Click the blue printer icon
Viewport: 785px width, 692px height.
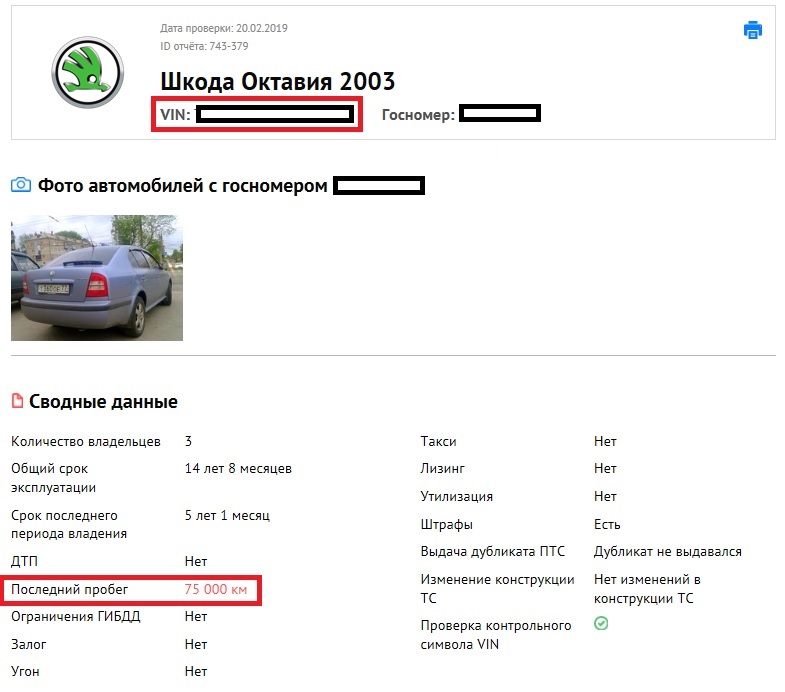752,30
